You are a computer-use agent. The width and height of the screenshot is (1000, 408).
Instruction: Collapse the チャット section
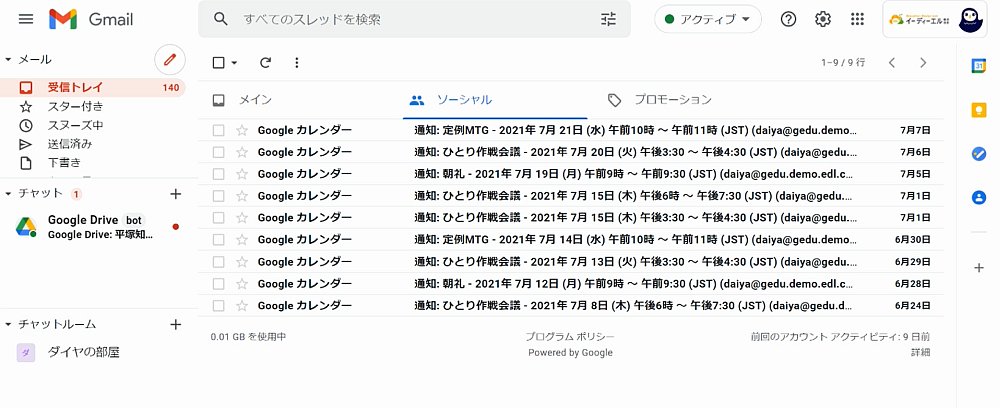pyautogui.click(x=8, y=193)
